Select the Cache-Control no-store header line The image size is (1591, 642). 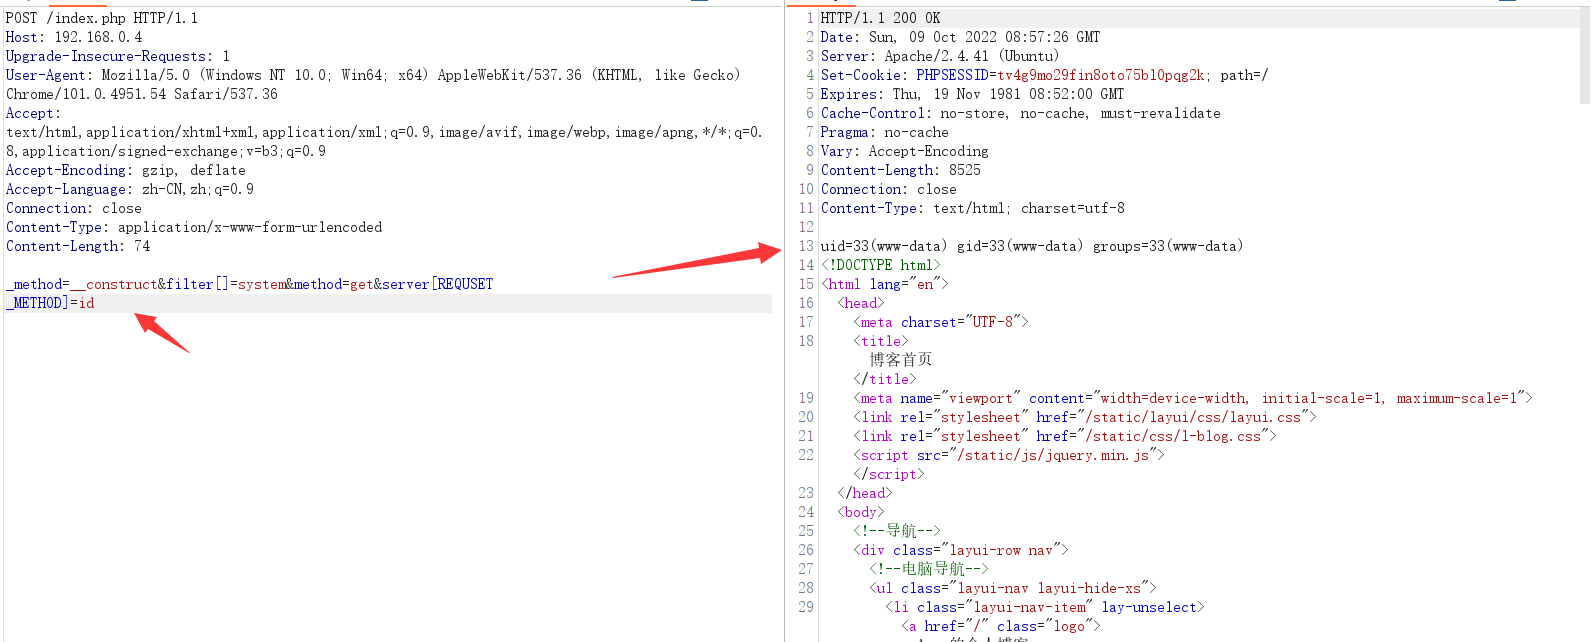pos(1020,113)
